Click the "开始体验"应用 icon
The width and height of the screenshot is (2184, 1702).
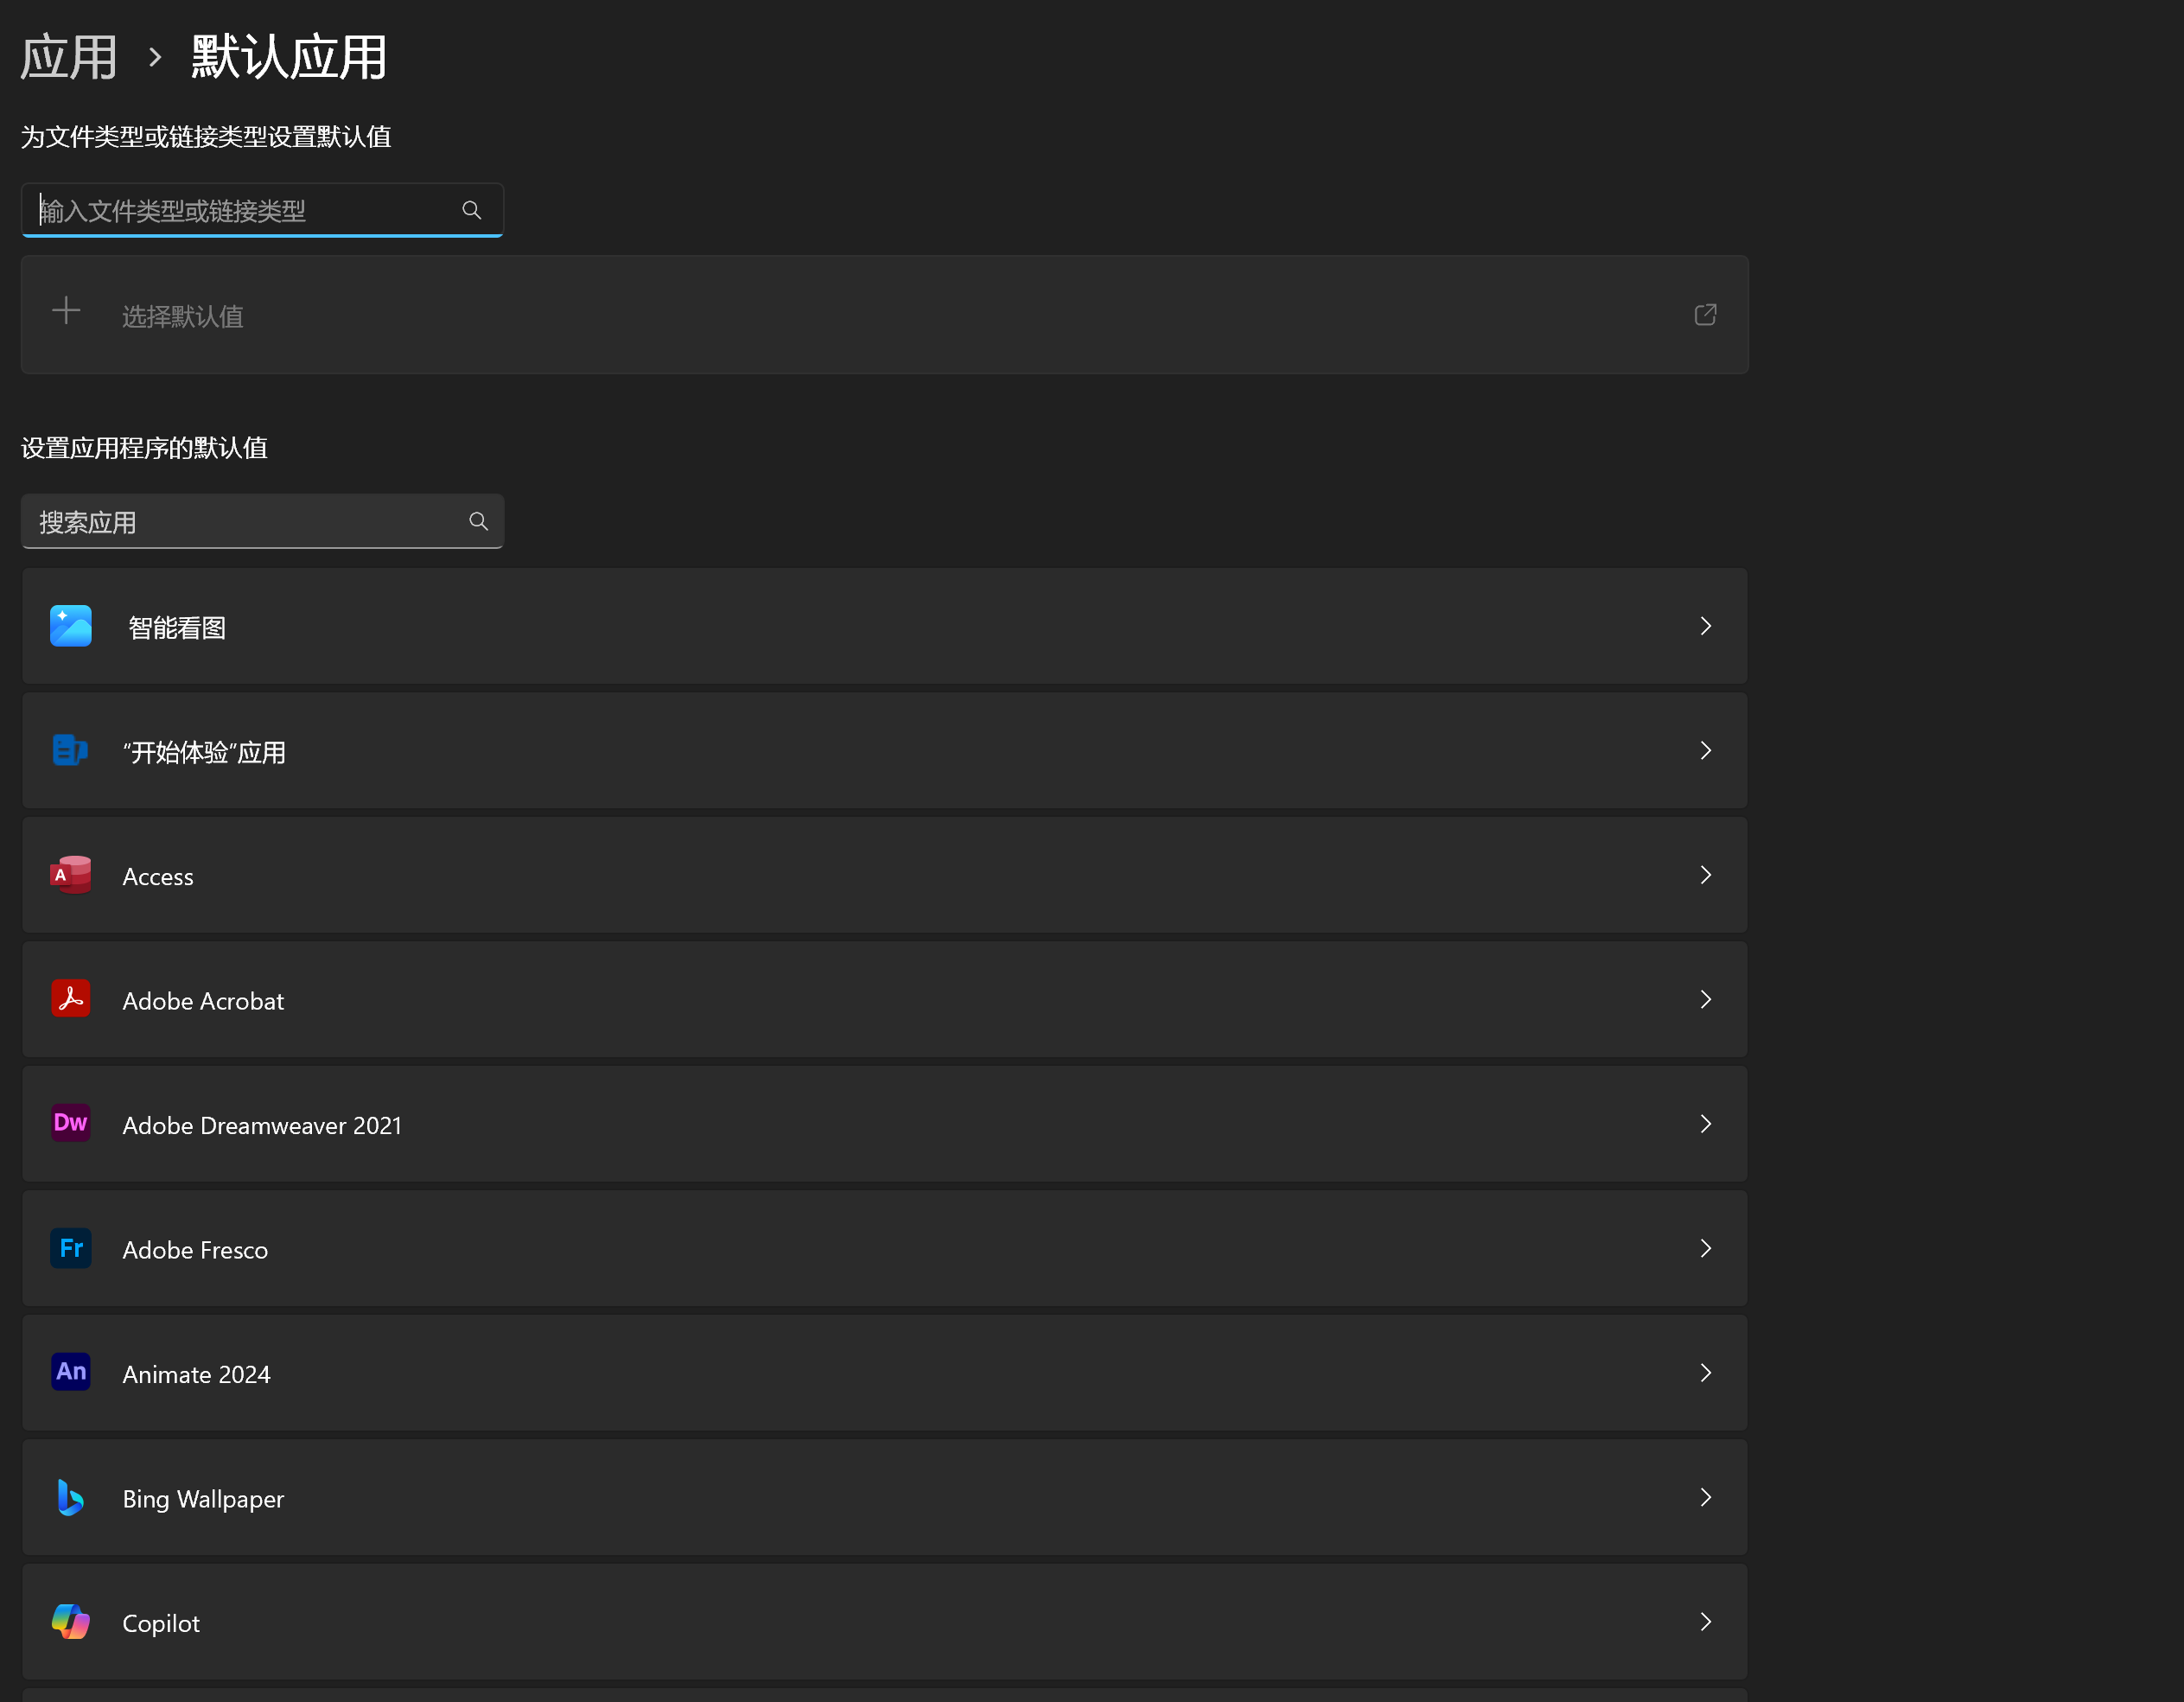(71, 750)
